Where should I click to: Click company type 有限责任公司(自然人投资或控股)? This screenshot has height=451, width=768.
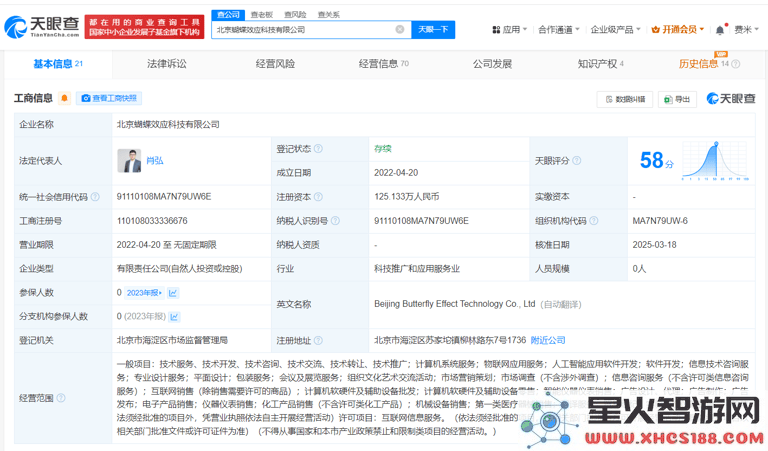click(x=179, y=269)
